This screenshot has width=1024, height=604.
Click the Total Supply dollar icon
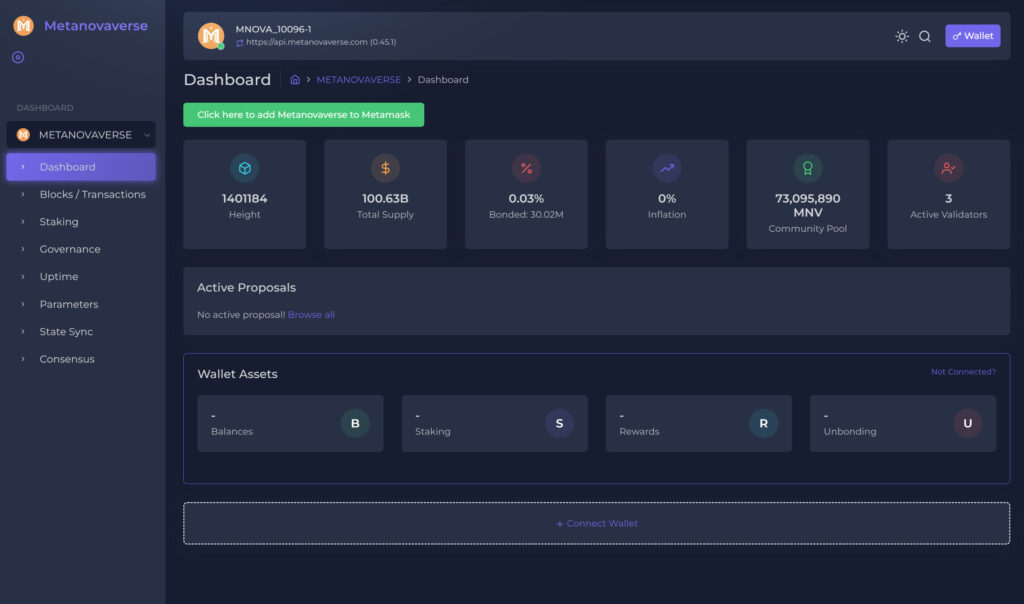tap(385, 168)
